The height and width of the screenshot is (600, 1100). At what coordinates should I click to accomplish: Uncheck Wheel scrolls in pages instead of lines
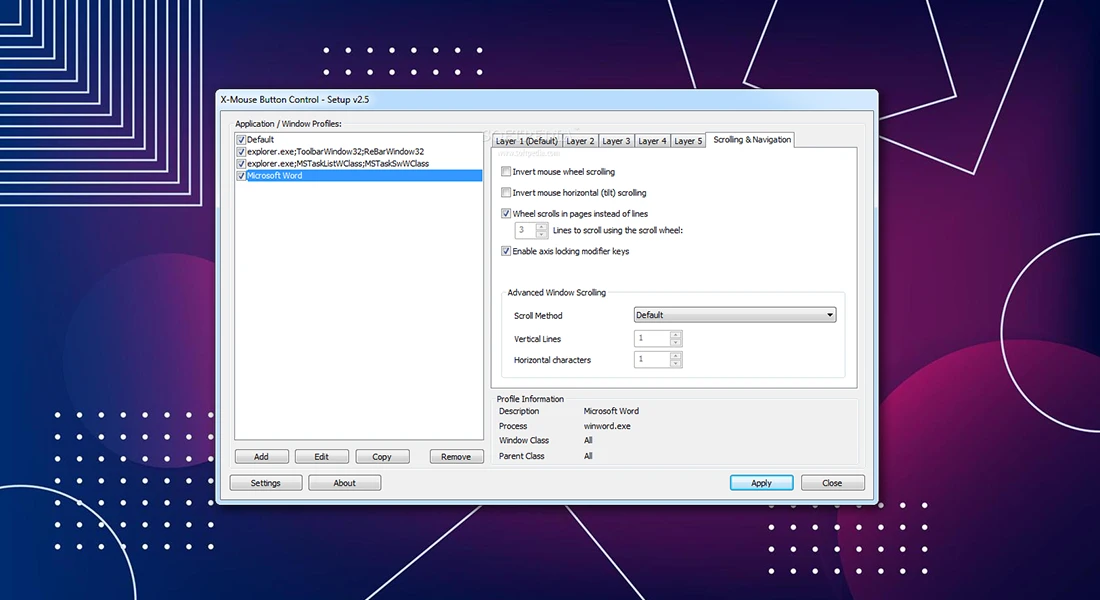pyautogui.click(x=506, y=213)
